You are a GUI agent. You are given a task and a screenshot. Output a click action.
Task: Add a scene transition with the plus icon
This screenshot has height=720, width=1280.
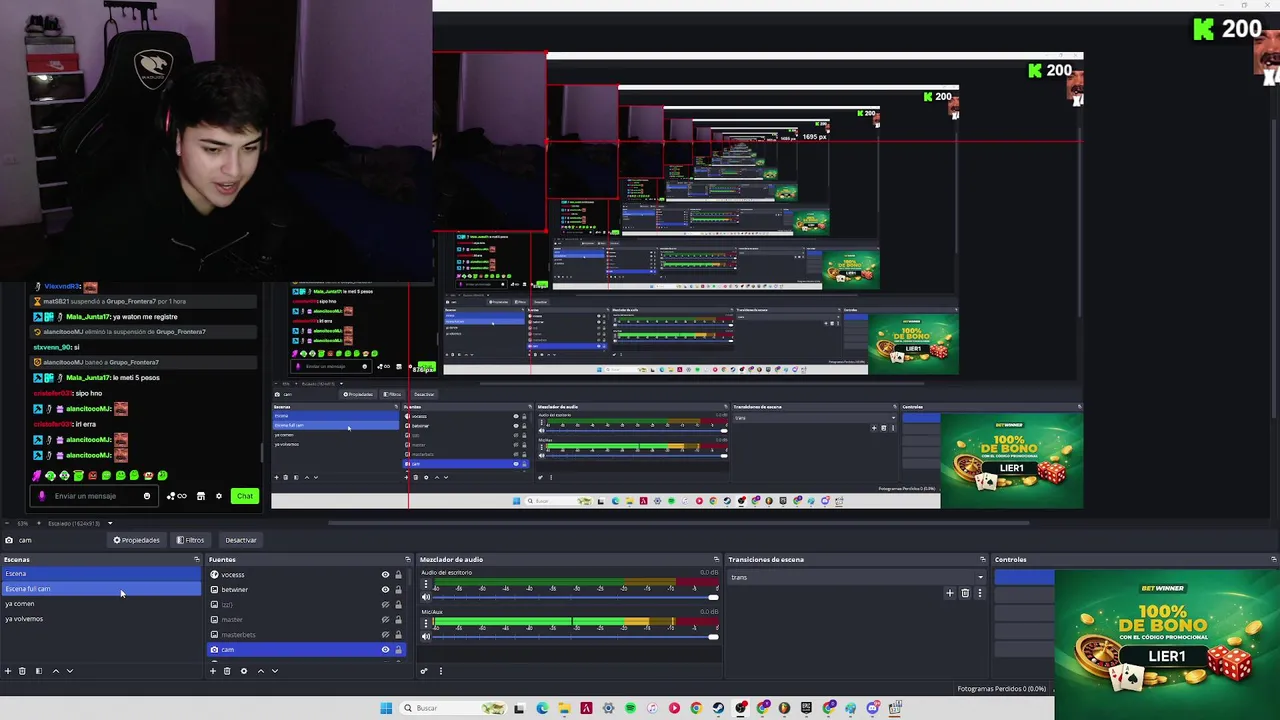coord(950,593)
